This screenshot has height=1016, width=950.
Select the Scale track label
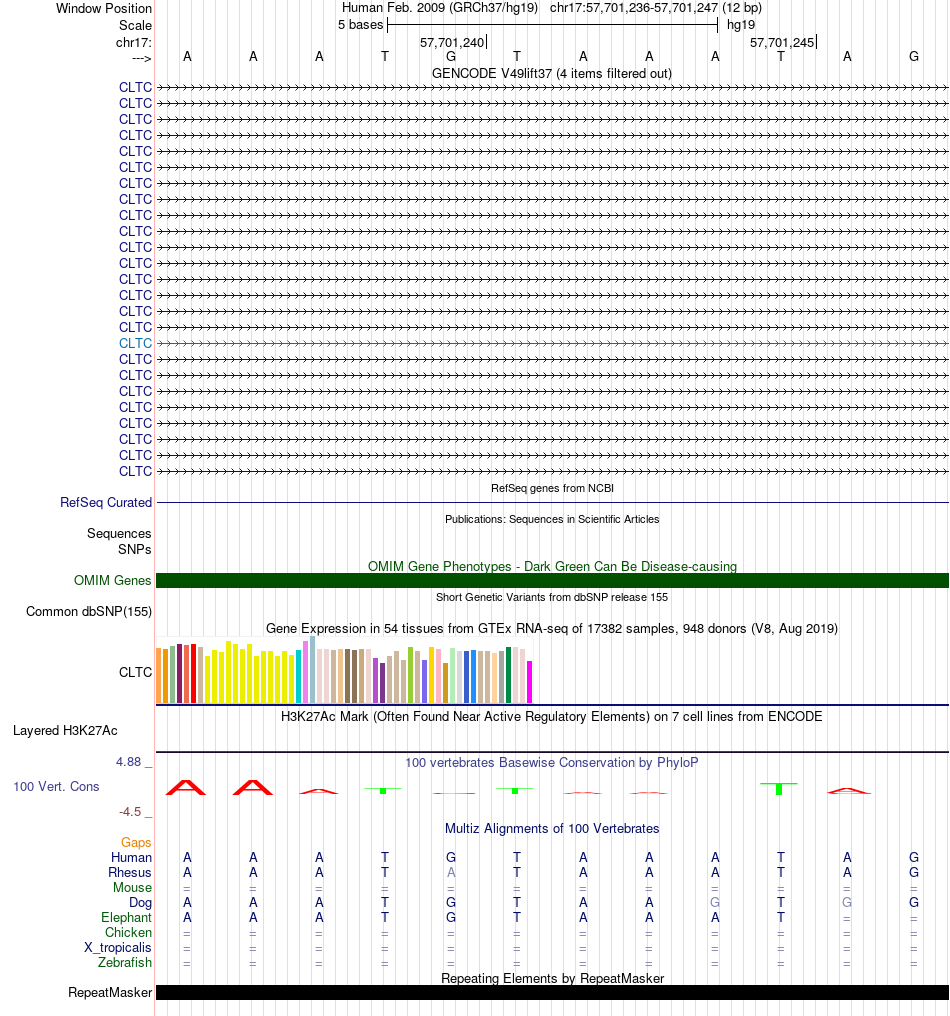coord(135,25)
